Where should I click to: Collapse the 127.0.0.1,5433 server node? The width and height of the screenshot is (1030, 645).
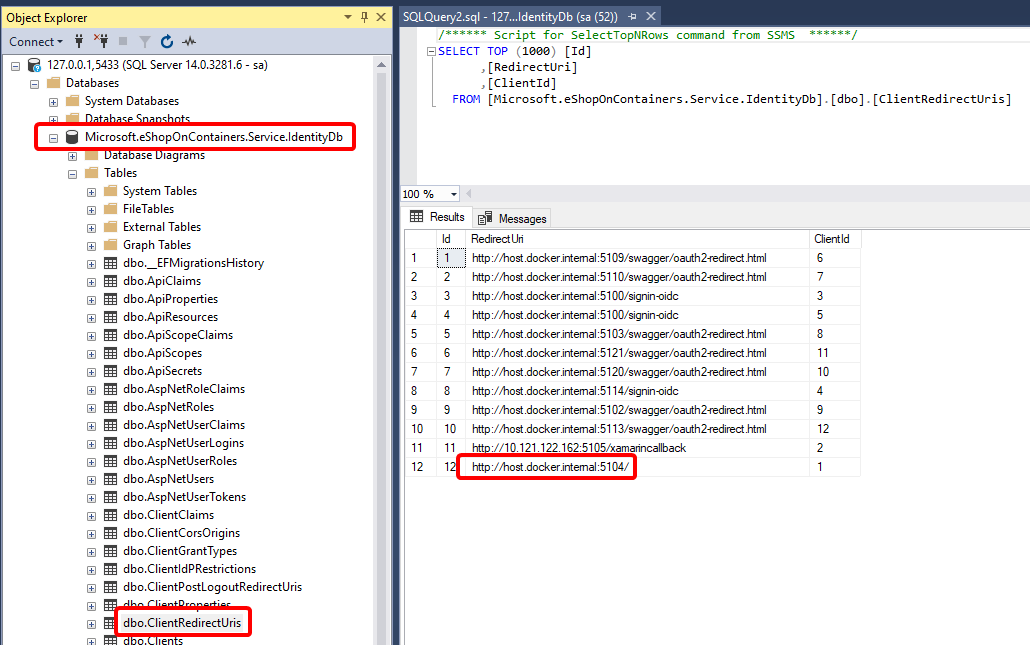coord(16,66)
